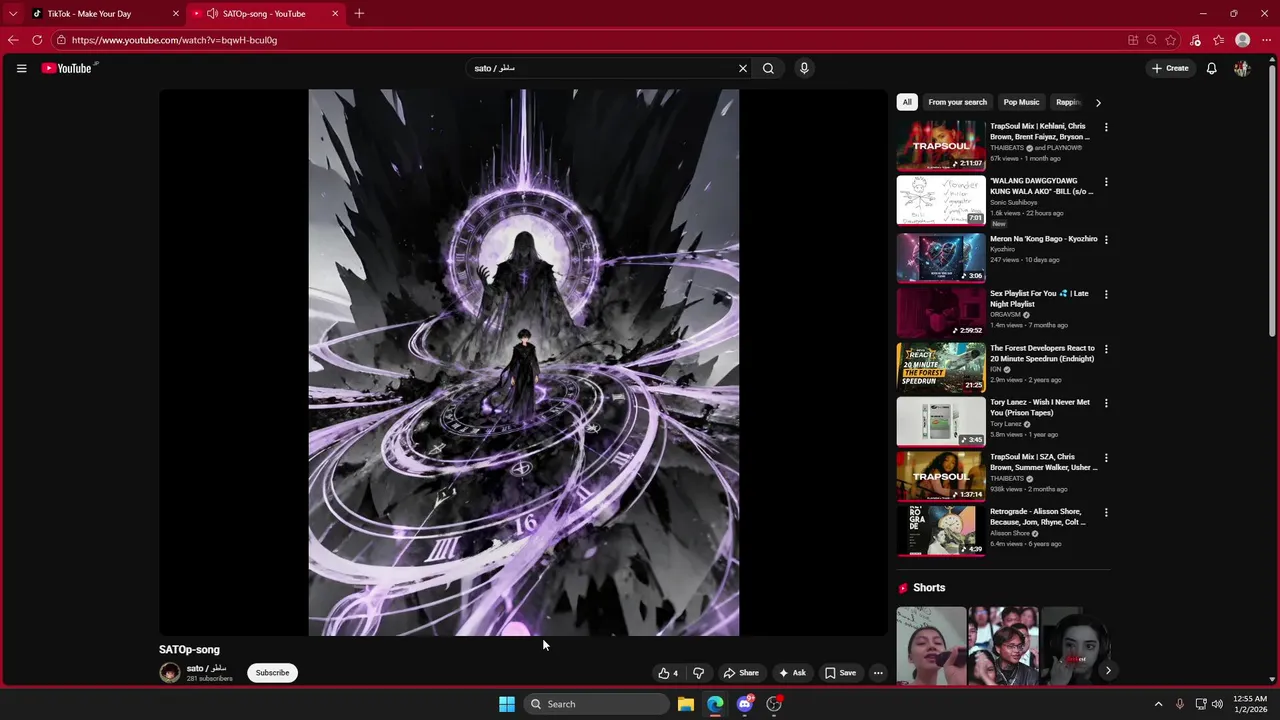1280x720 pixels.
Task: Close the SATOp-song YouTube tab
Action: tap(335, 14)
